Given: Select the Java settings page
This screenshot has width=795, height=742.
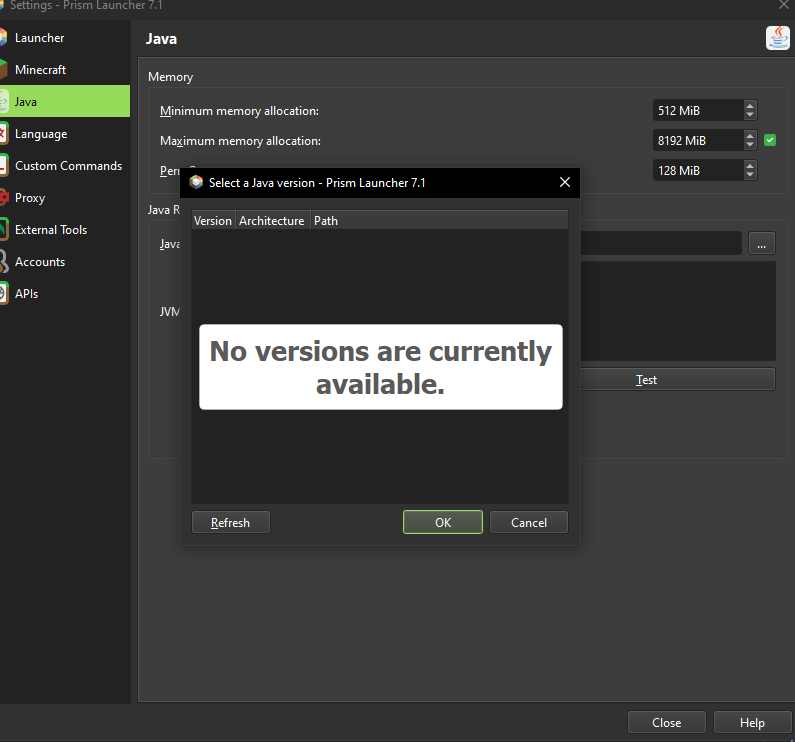Looking at the screenshot, I should tap(64, 101).
